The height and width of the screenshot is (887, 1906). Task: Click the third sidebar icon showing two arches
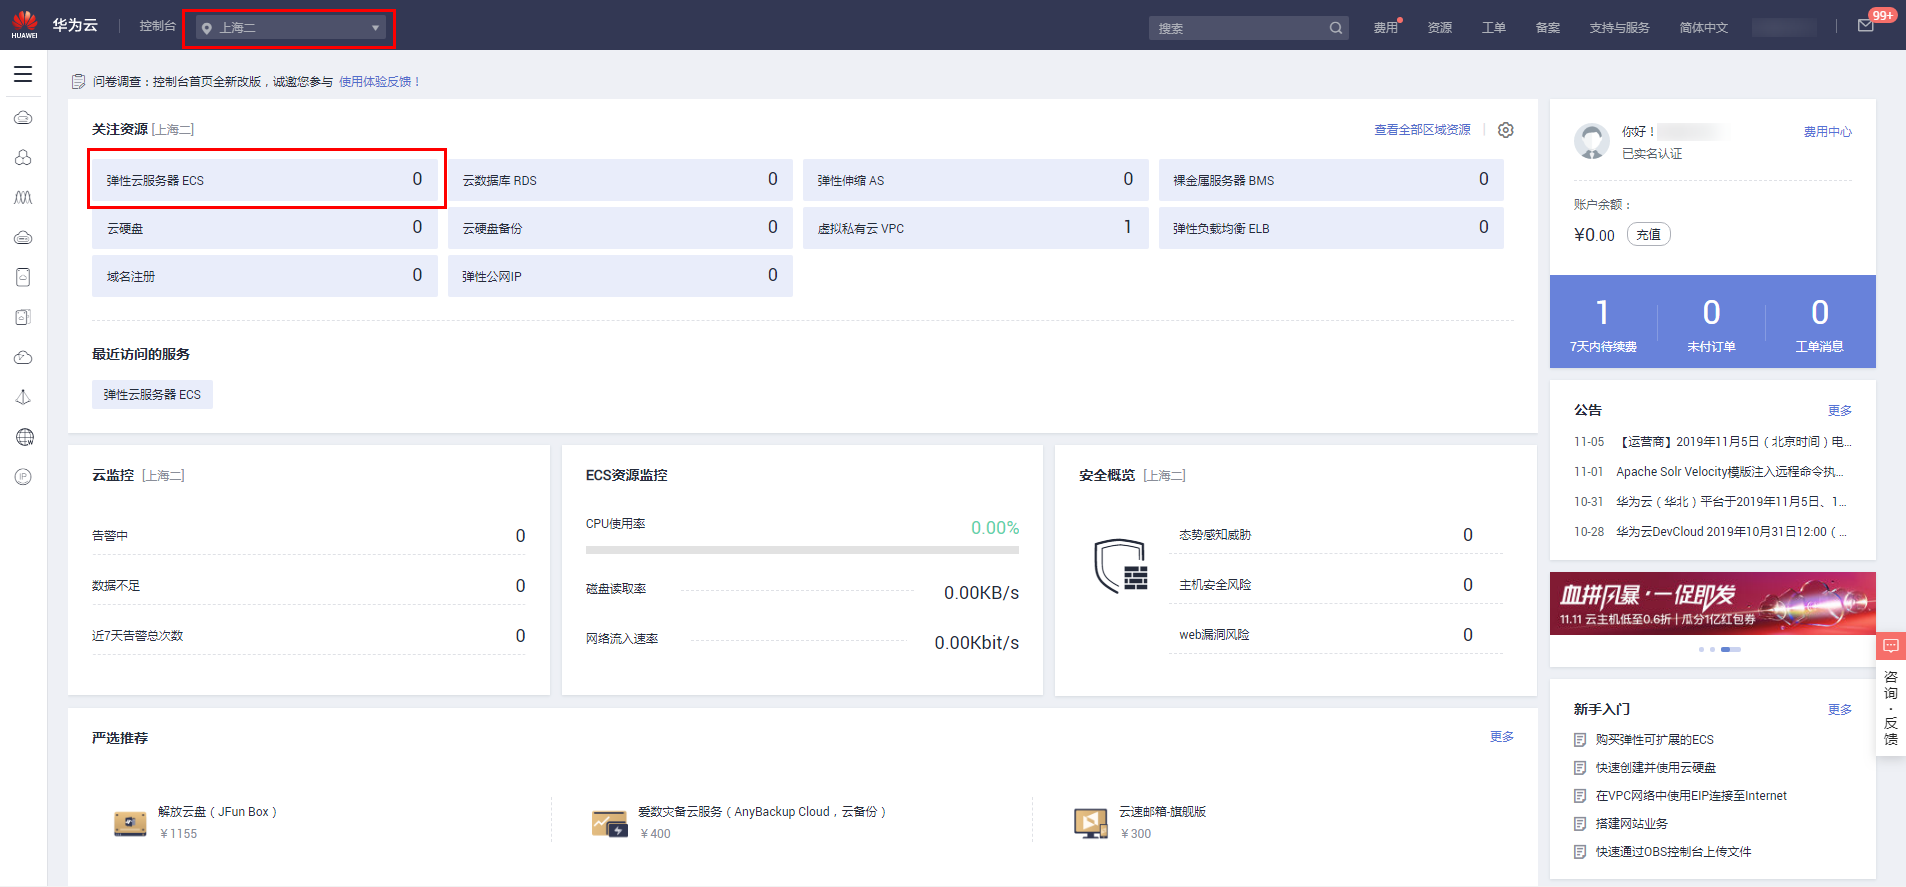(x=23, y=198)
